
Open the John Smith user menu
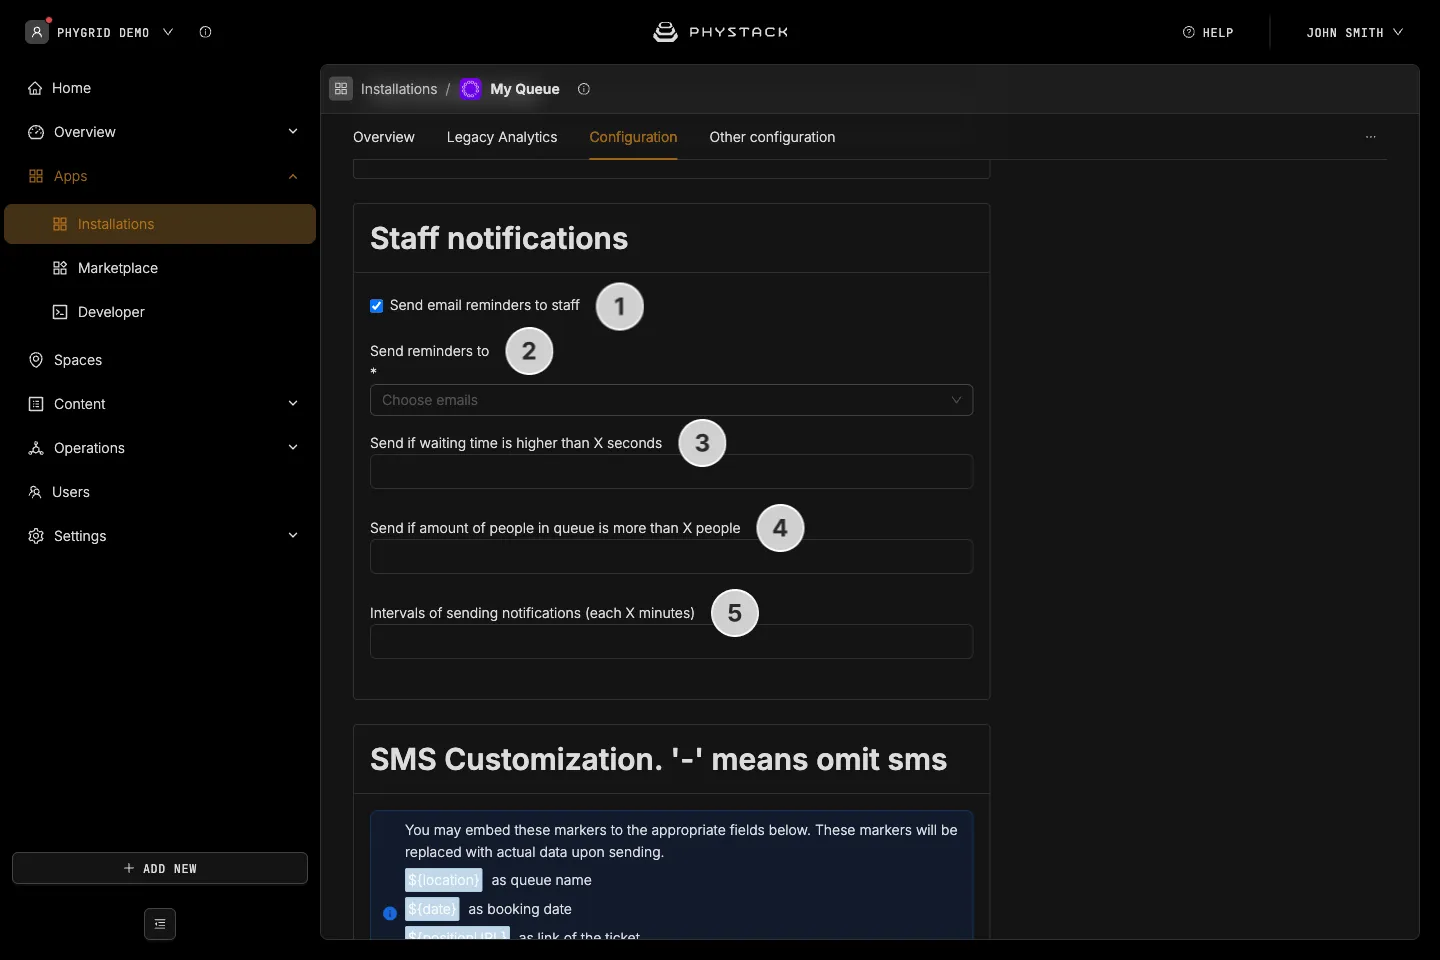1354,32
